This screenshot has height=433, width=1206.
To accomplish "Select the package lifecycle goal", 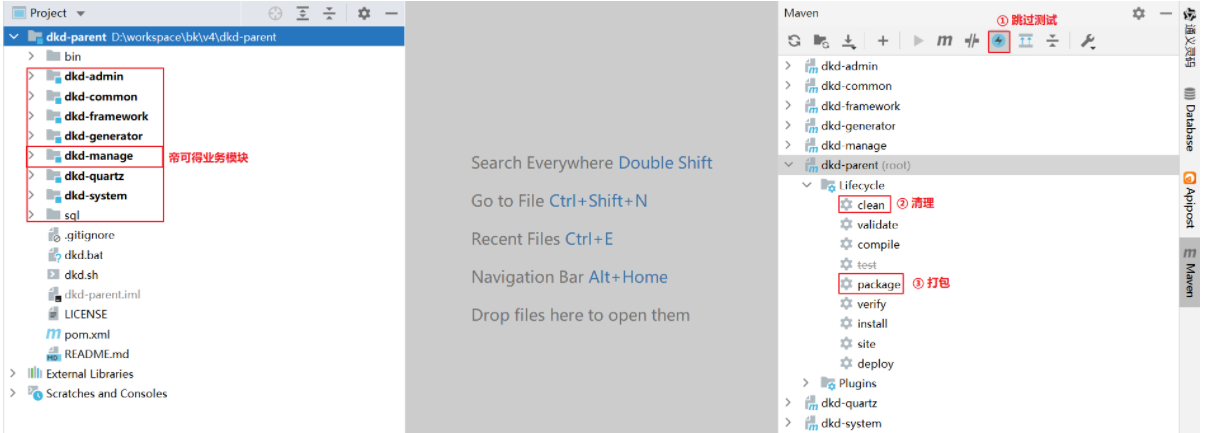I will pyautogui.click(x=878, y=284).
